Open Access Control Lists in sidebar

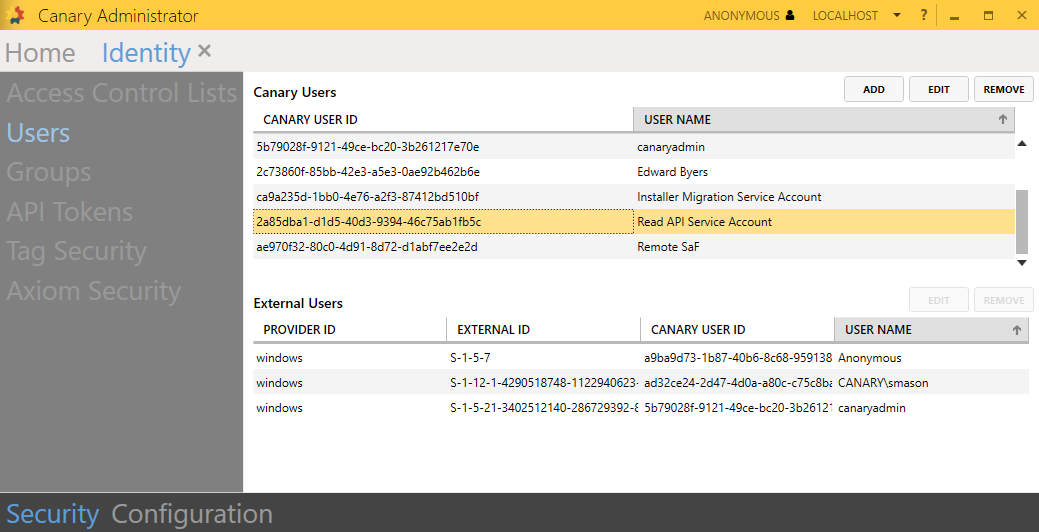pos(121,93)
